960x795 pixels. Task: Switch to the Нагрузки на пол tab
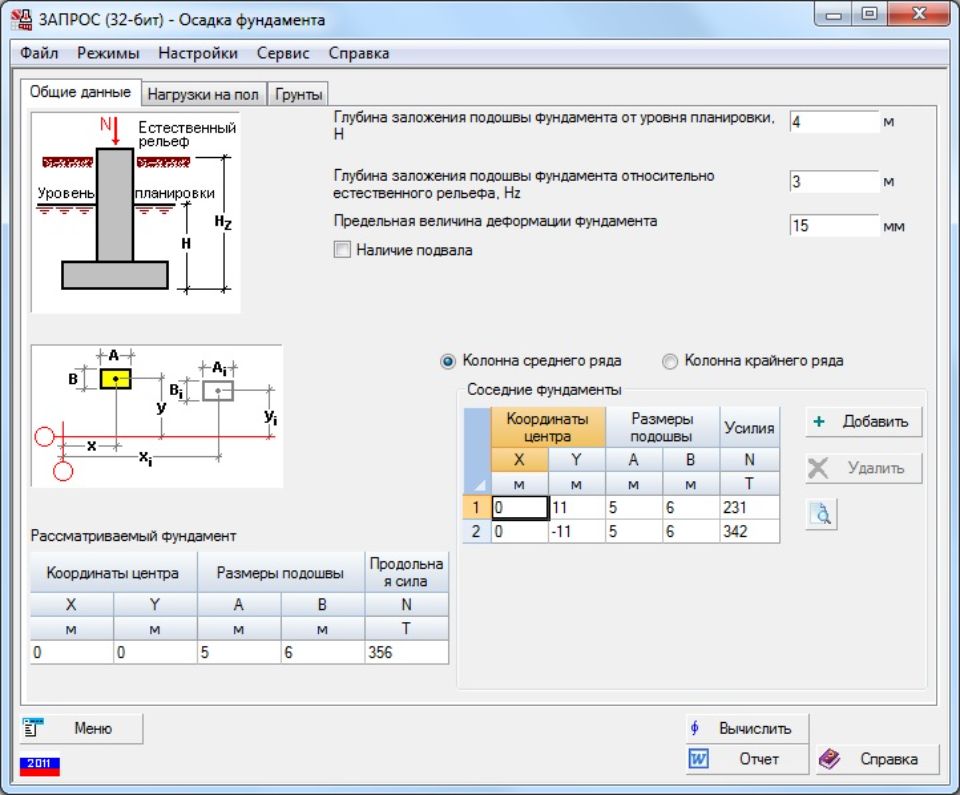point(203,95)
